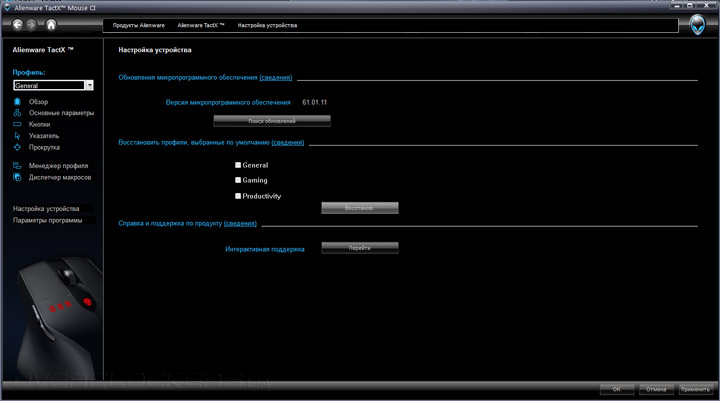This screenshot has width=720, height=401.
Task: Click the Alienware TactX sidebar heading
Action: (x=43, y=50)
